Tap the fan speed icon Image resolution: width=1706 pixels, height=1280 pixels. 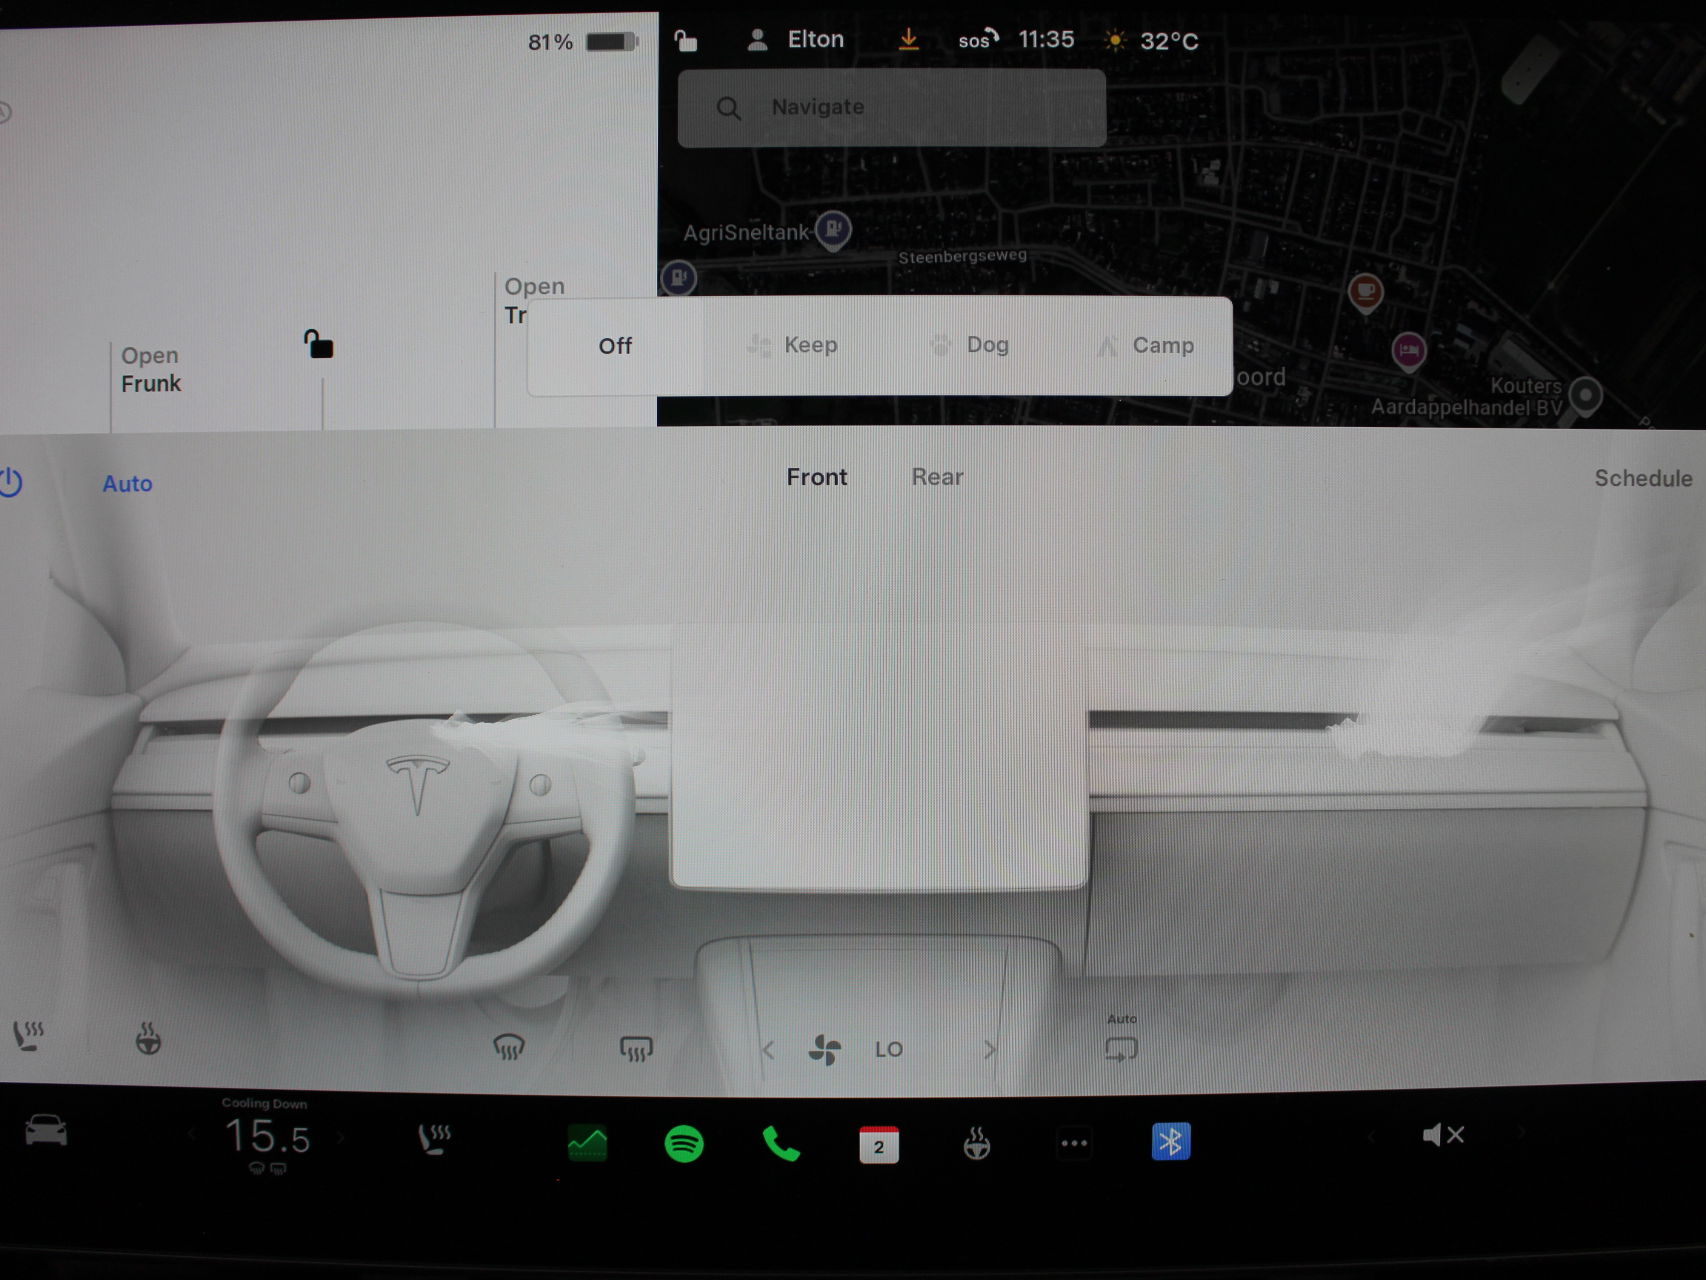point(825,1049)
